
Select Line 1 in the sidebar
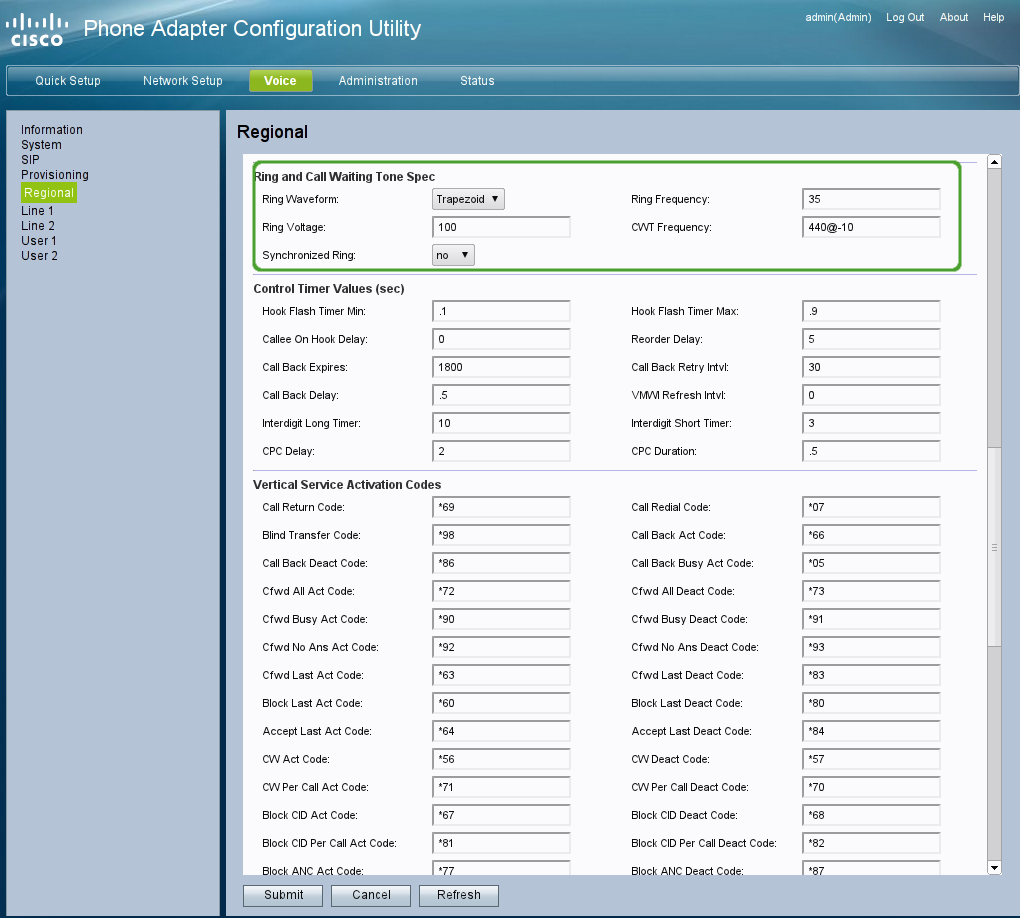click(38, 211)
